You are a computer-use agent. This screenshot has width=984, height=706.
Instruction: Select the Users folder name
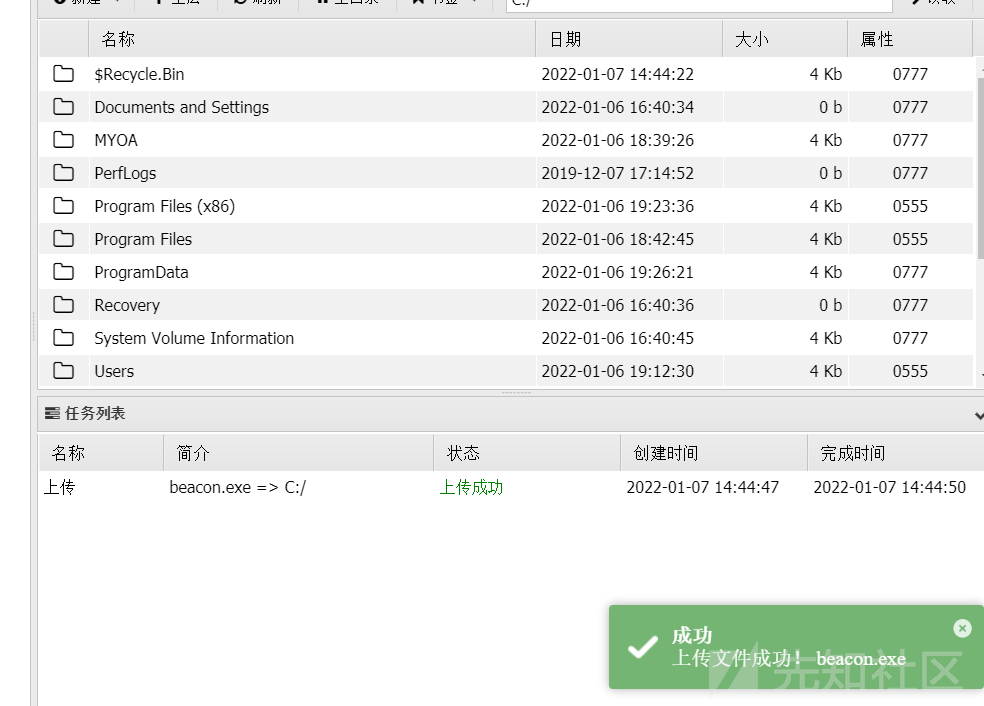tap(114, 372)
